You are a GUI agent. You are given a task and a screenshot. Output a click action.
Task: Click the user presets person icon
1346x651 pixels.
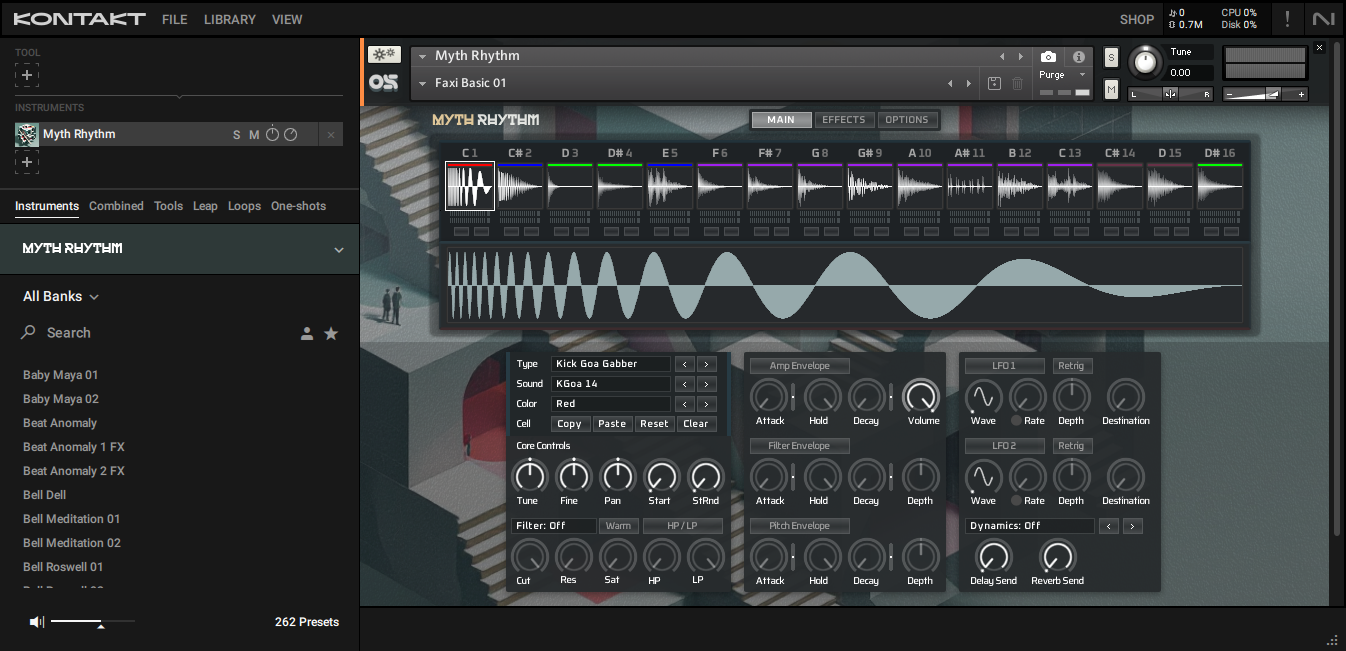click(307, 333)
